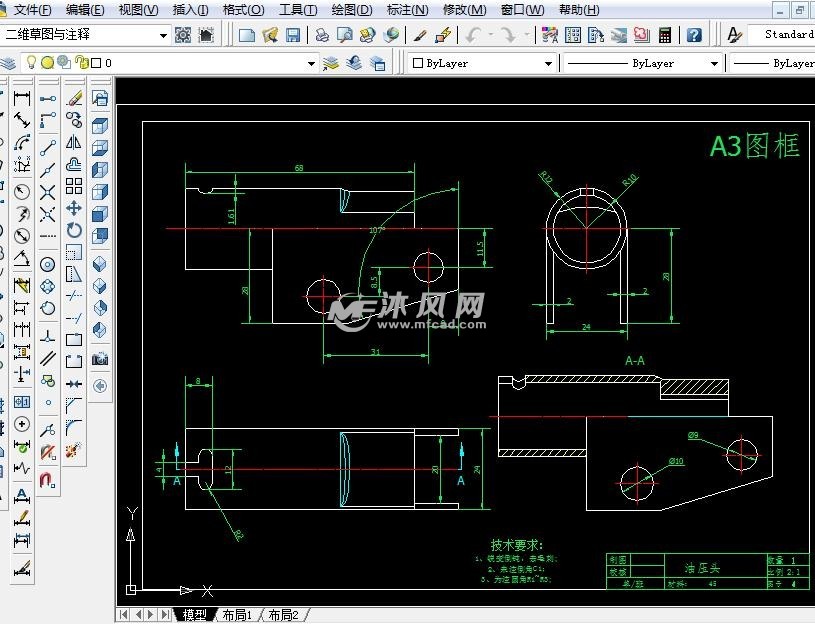Select the linear dimension tool in the left toolbar
This screenshot has height=624, width=815.
coord(20,98)
